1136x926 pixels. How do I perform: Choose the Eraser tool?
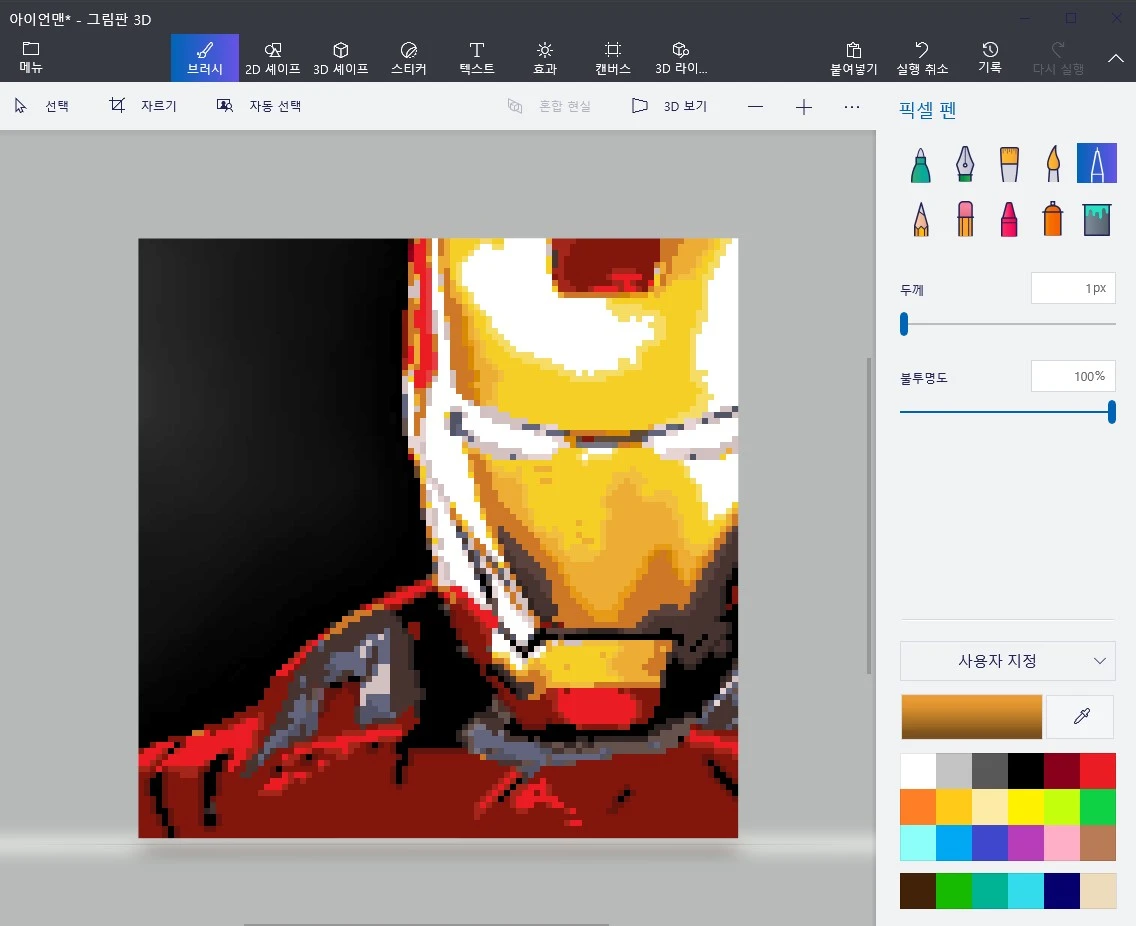point(964,218)
